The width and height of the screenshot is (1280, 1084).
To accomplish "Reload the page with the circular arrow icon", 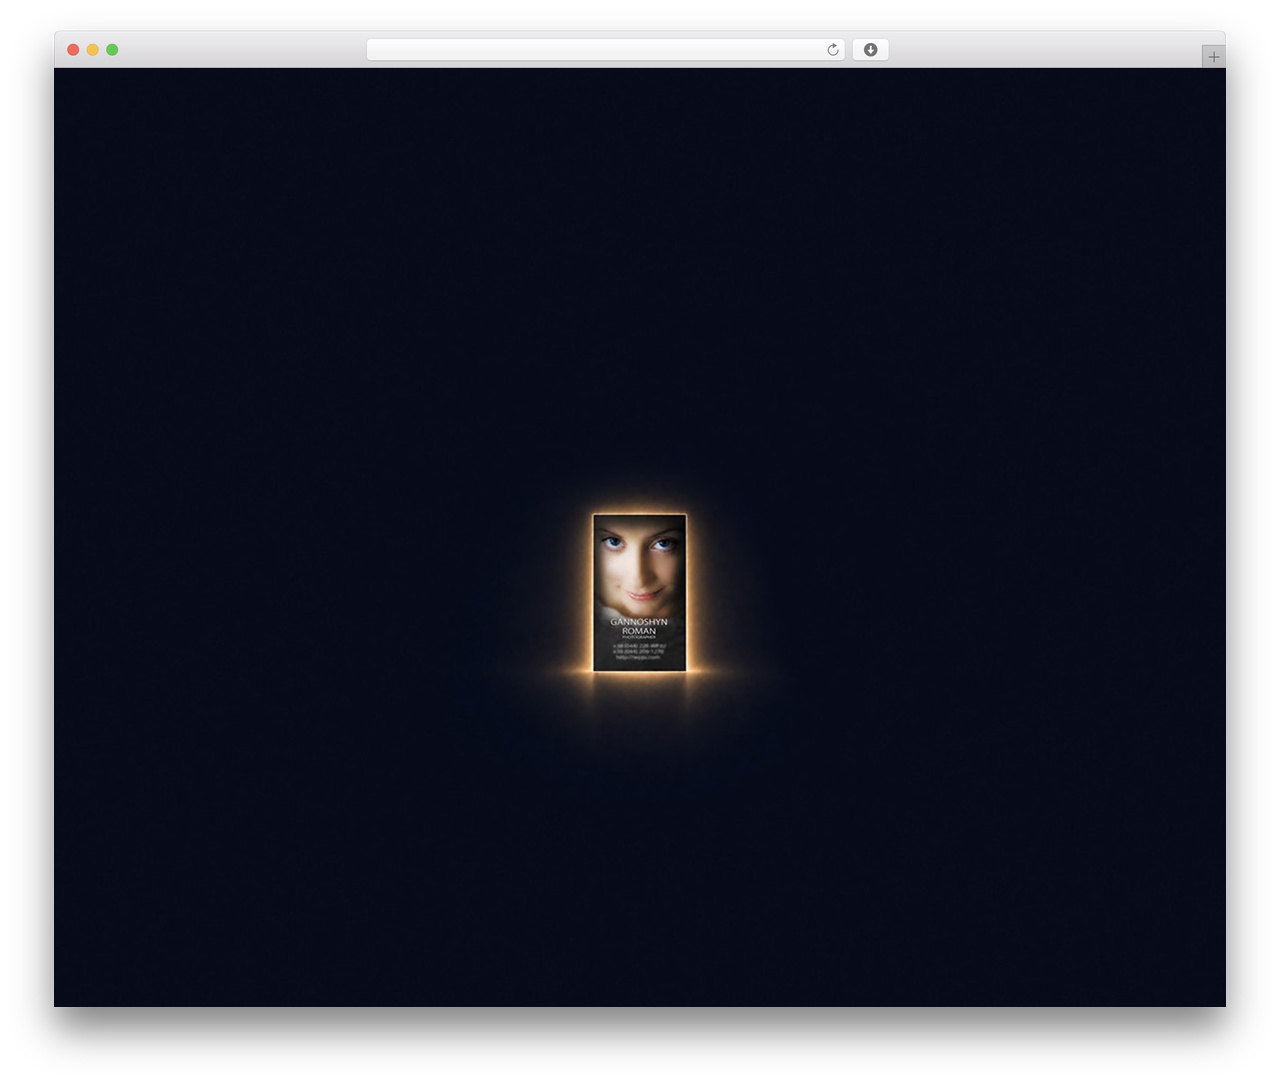I will [833, 50].
